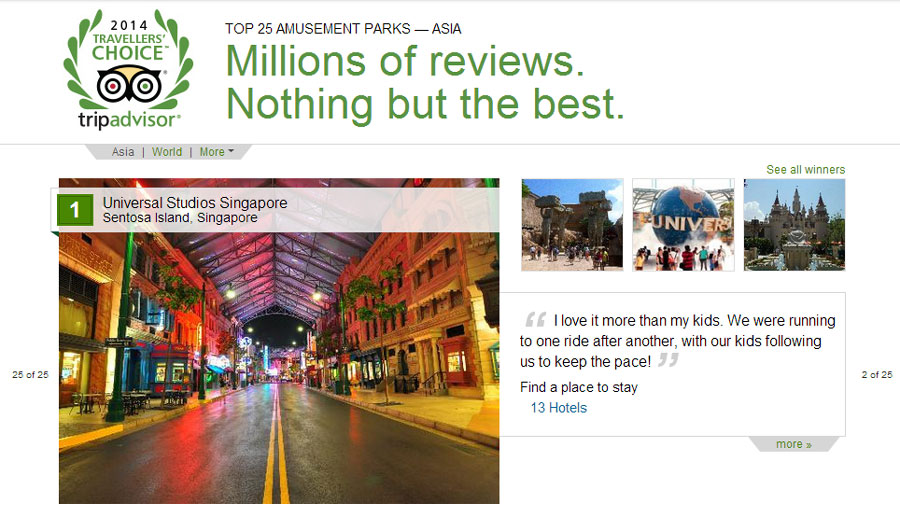Click the review quote about kids running
Viewport: 900px width, 517px height.
click(677, 341)
